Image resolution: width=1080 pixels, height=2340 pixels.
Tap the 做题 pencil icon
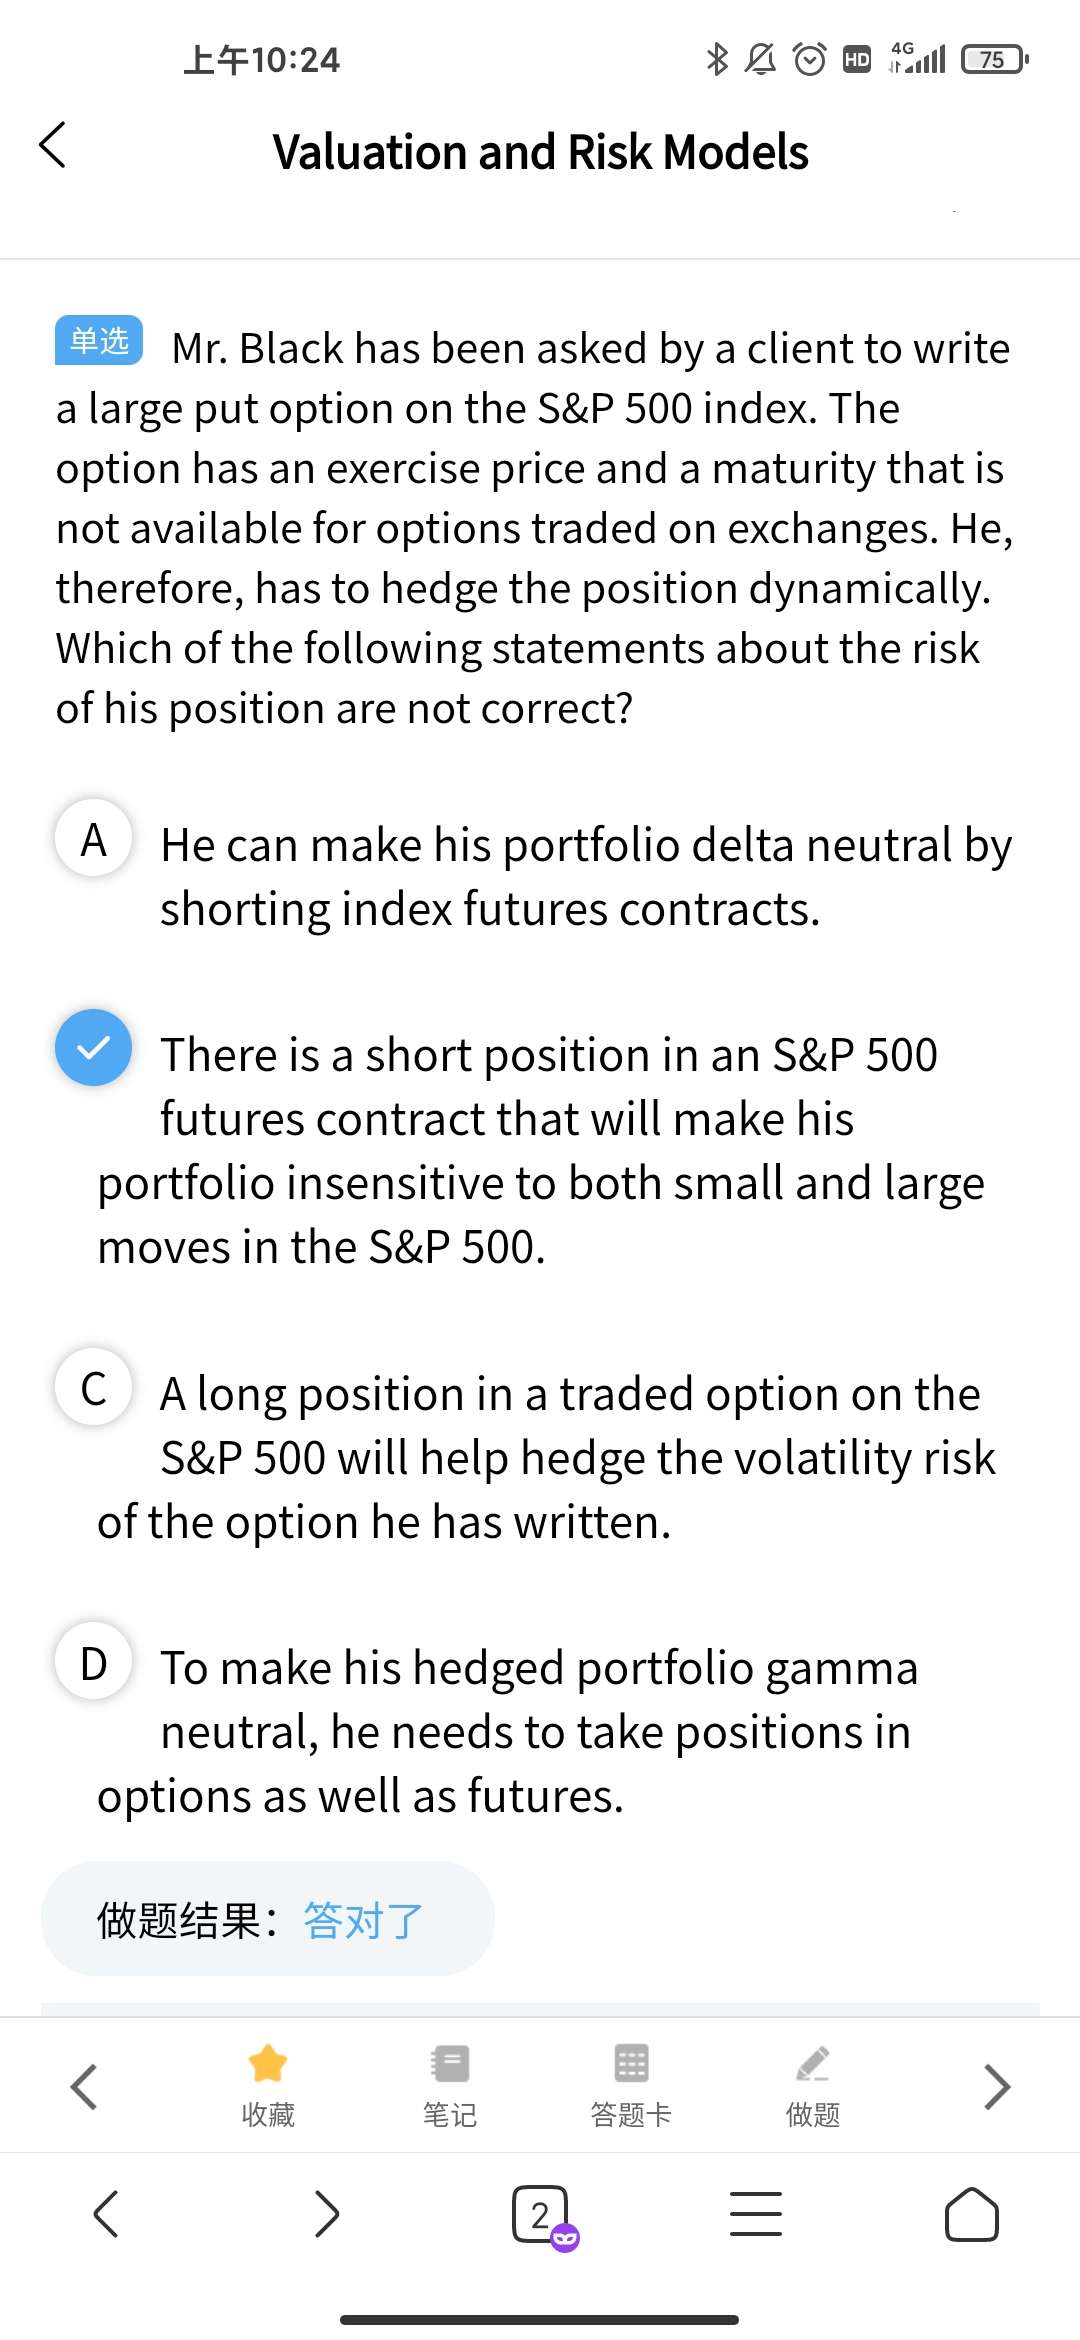[813, 2064]
